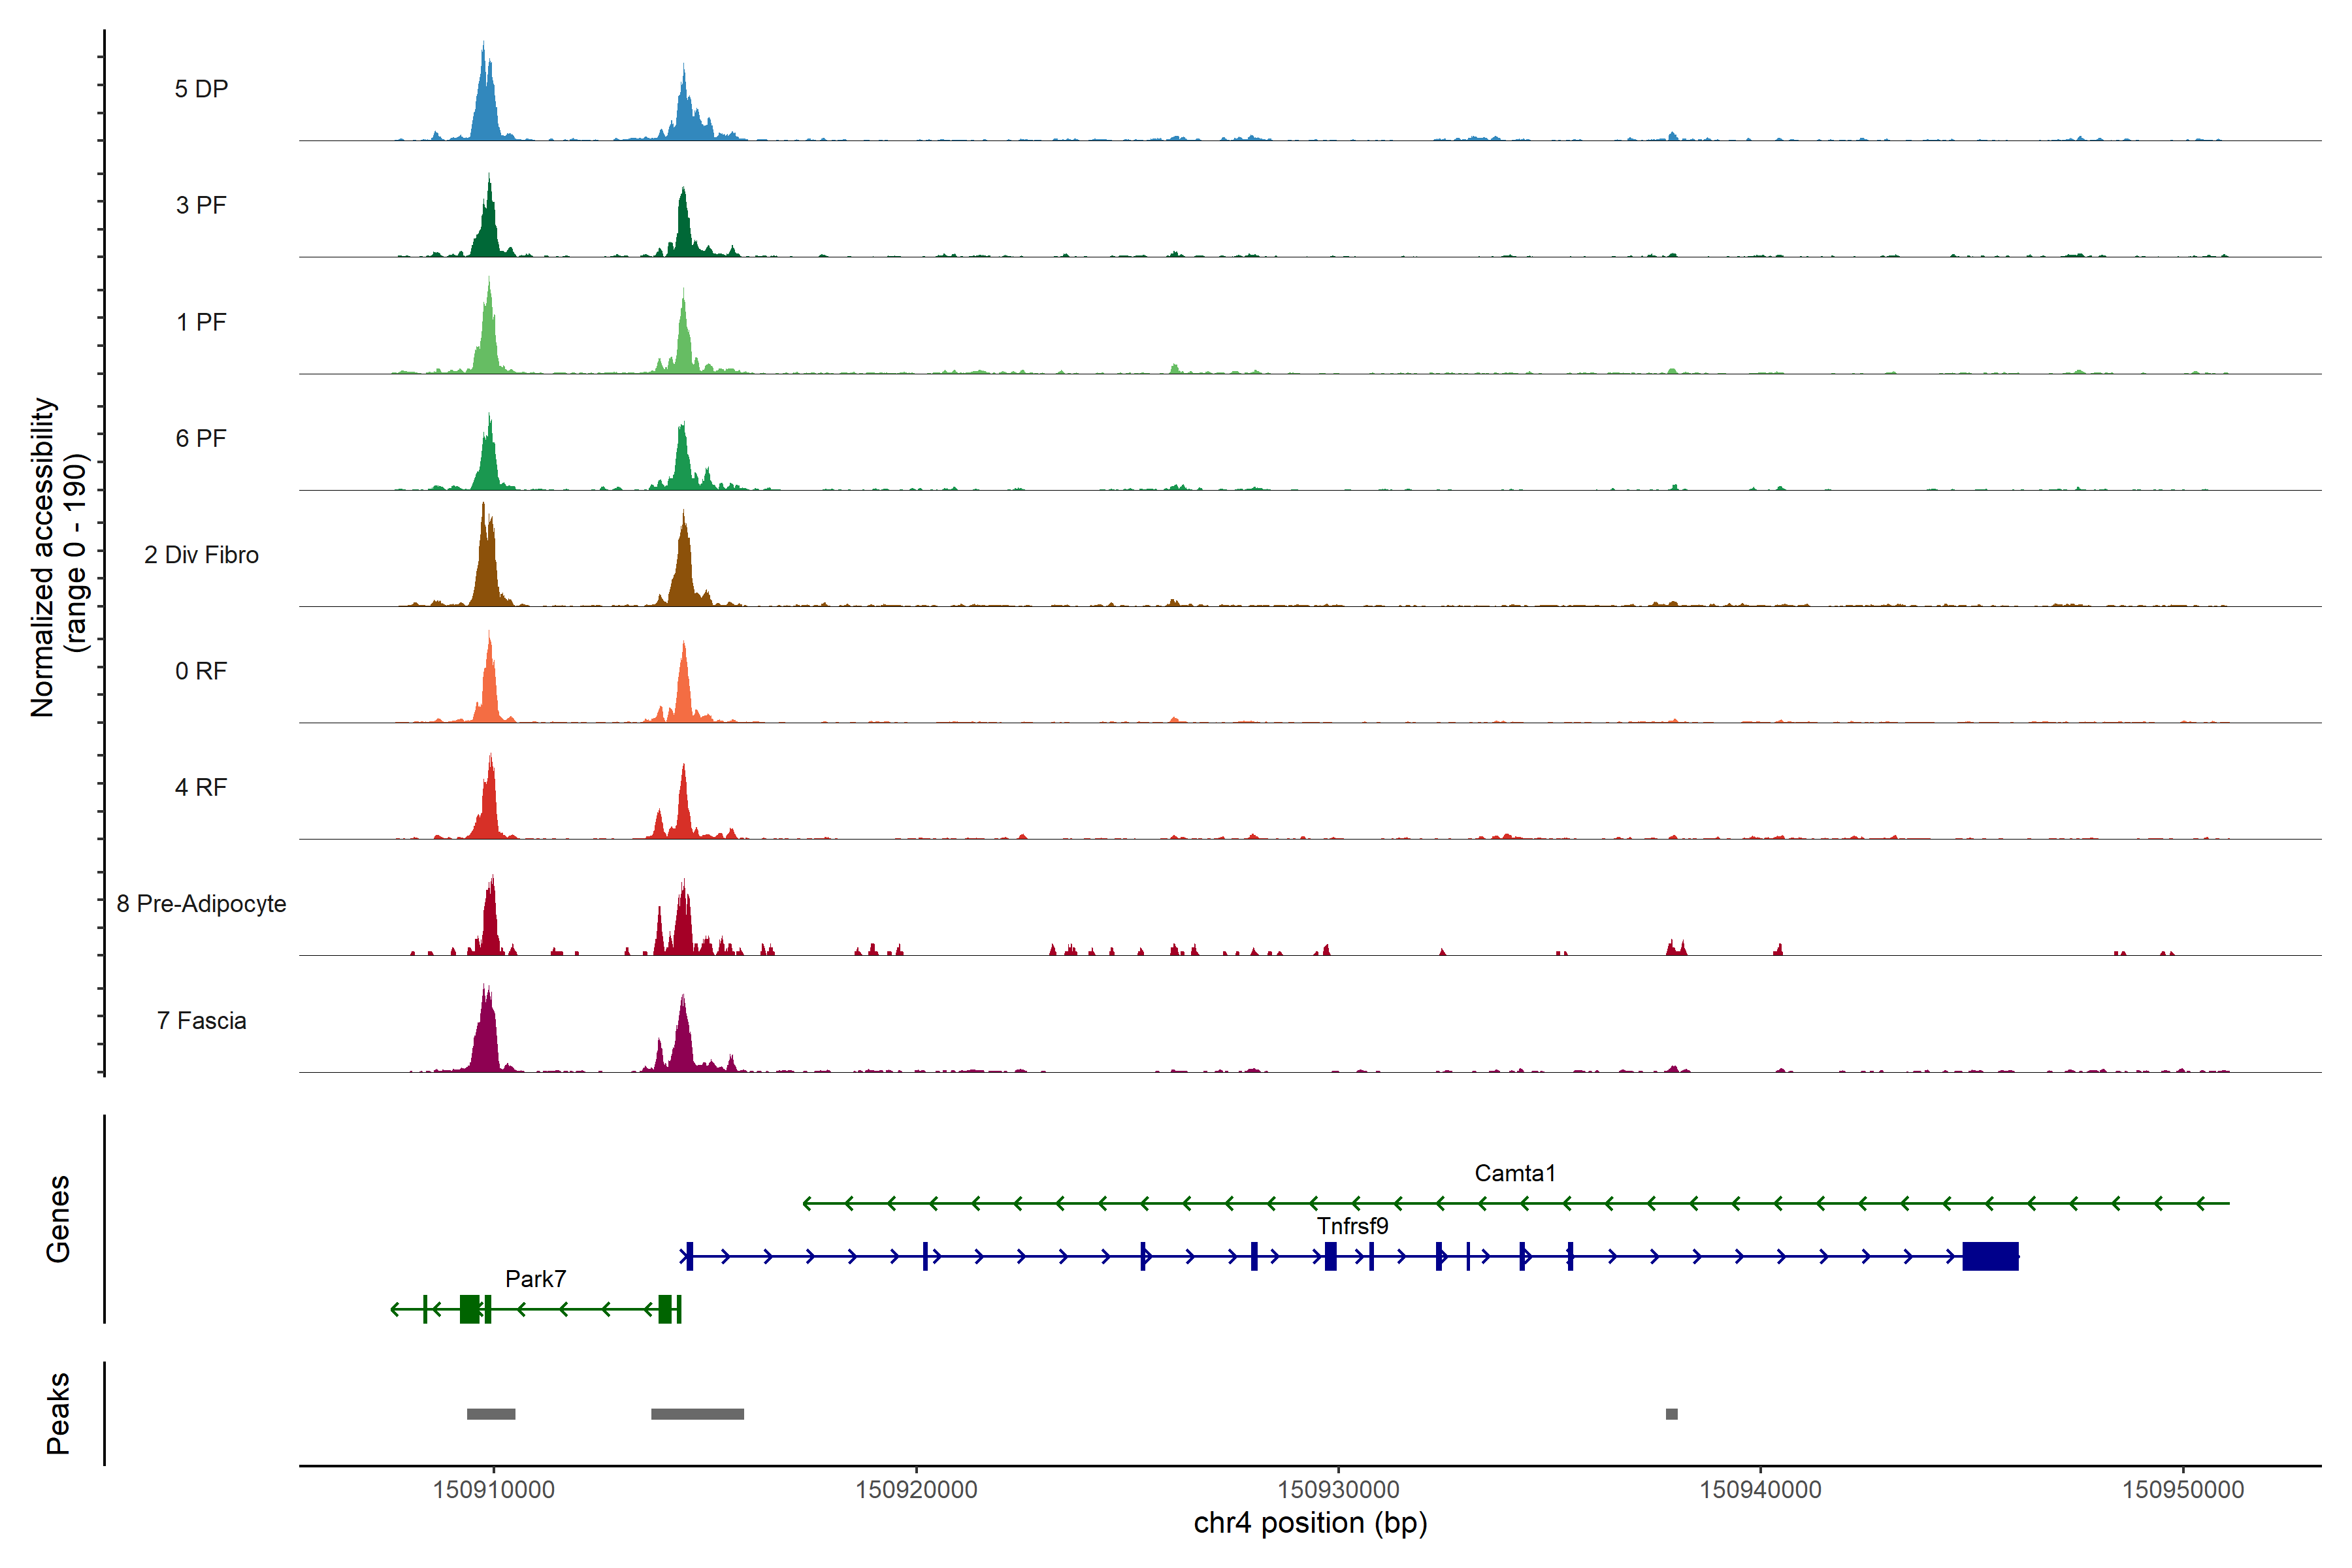This screenshot has height=1568, width=2352.
Task: Click the Camta1 gene label
Action: coord(1515,1173)
